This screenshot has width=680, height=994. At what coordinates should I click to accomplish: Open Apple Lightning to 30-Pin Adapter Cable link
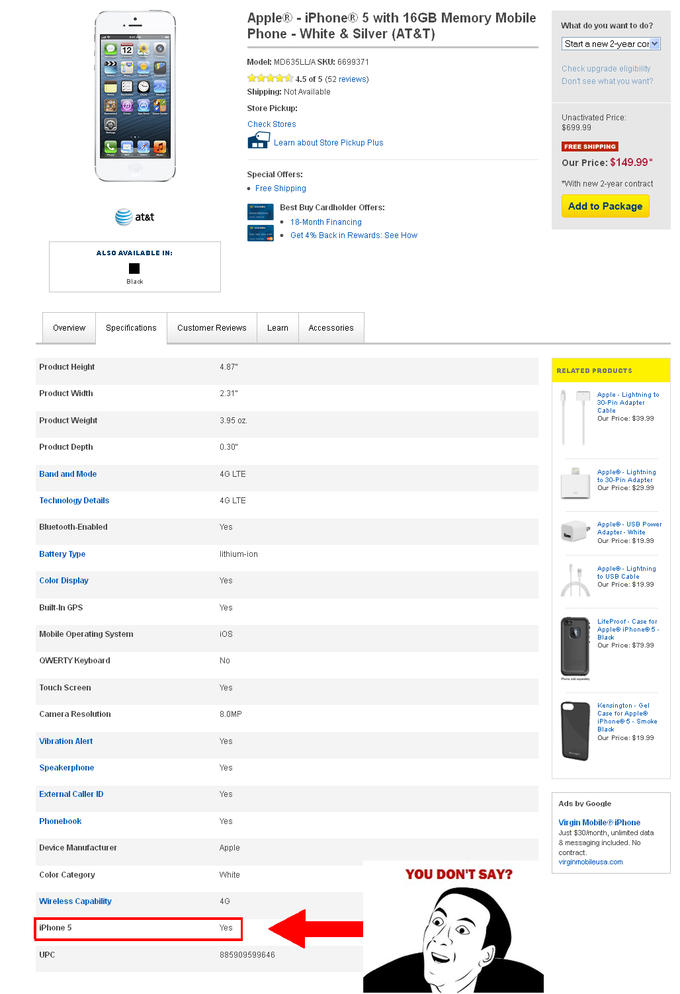click(628, 403)
